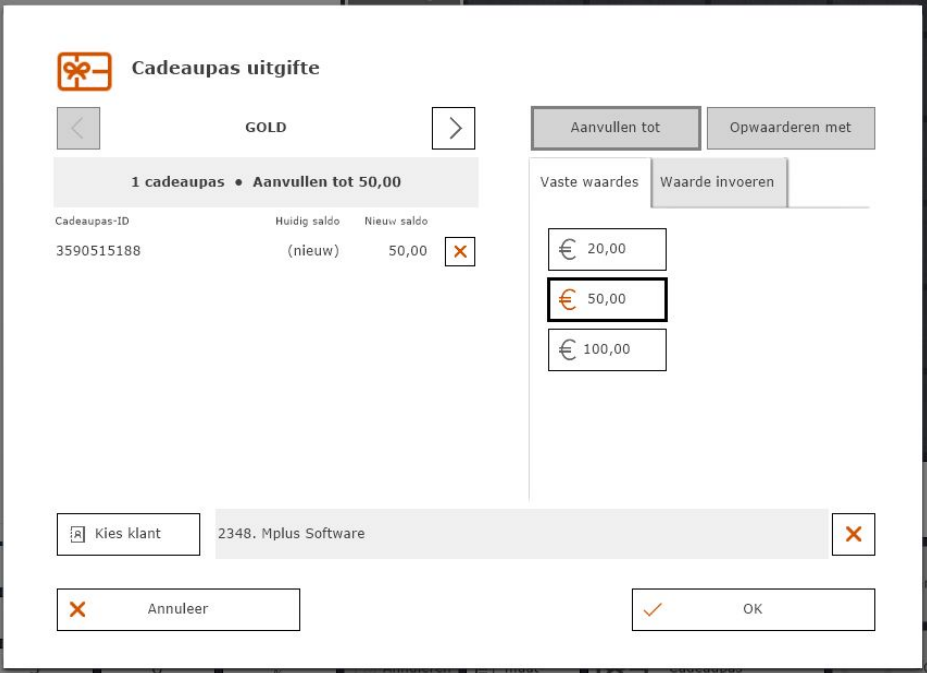Pick the € 100,00 fixed value
Viewport: 927px width, 673px height.
point(607,350)
